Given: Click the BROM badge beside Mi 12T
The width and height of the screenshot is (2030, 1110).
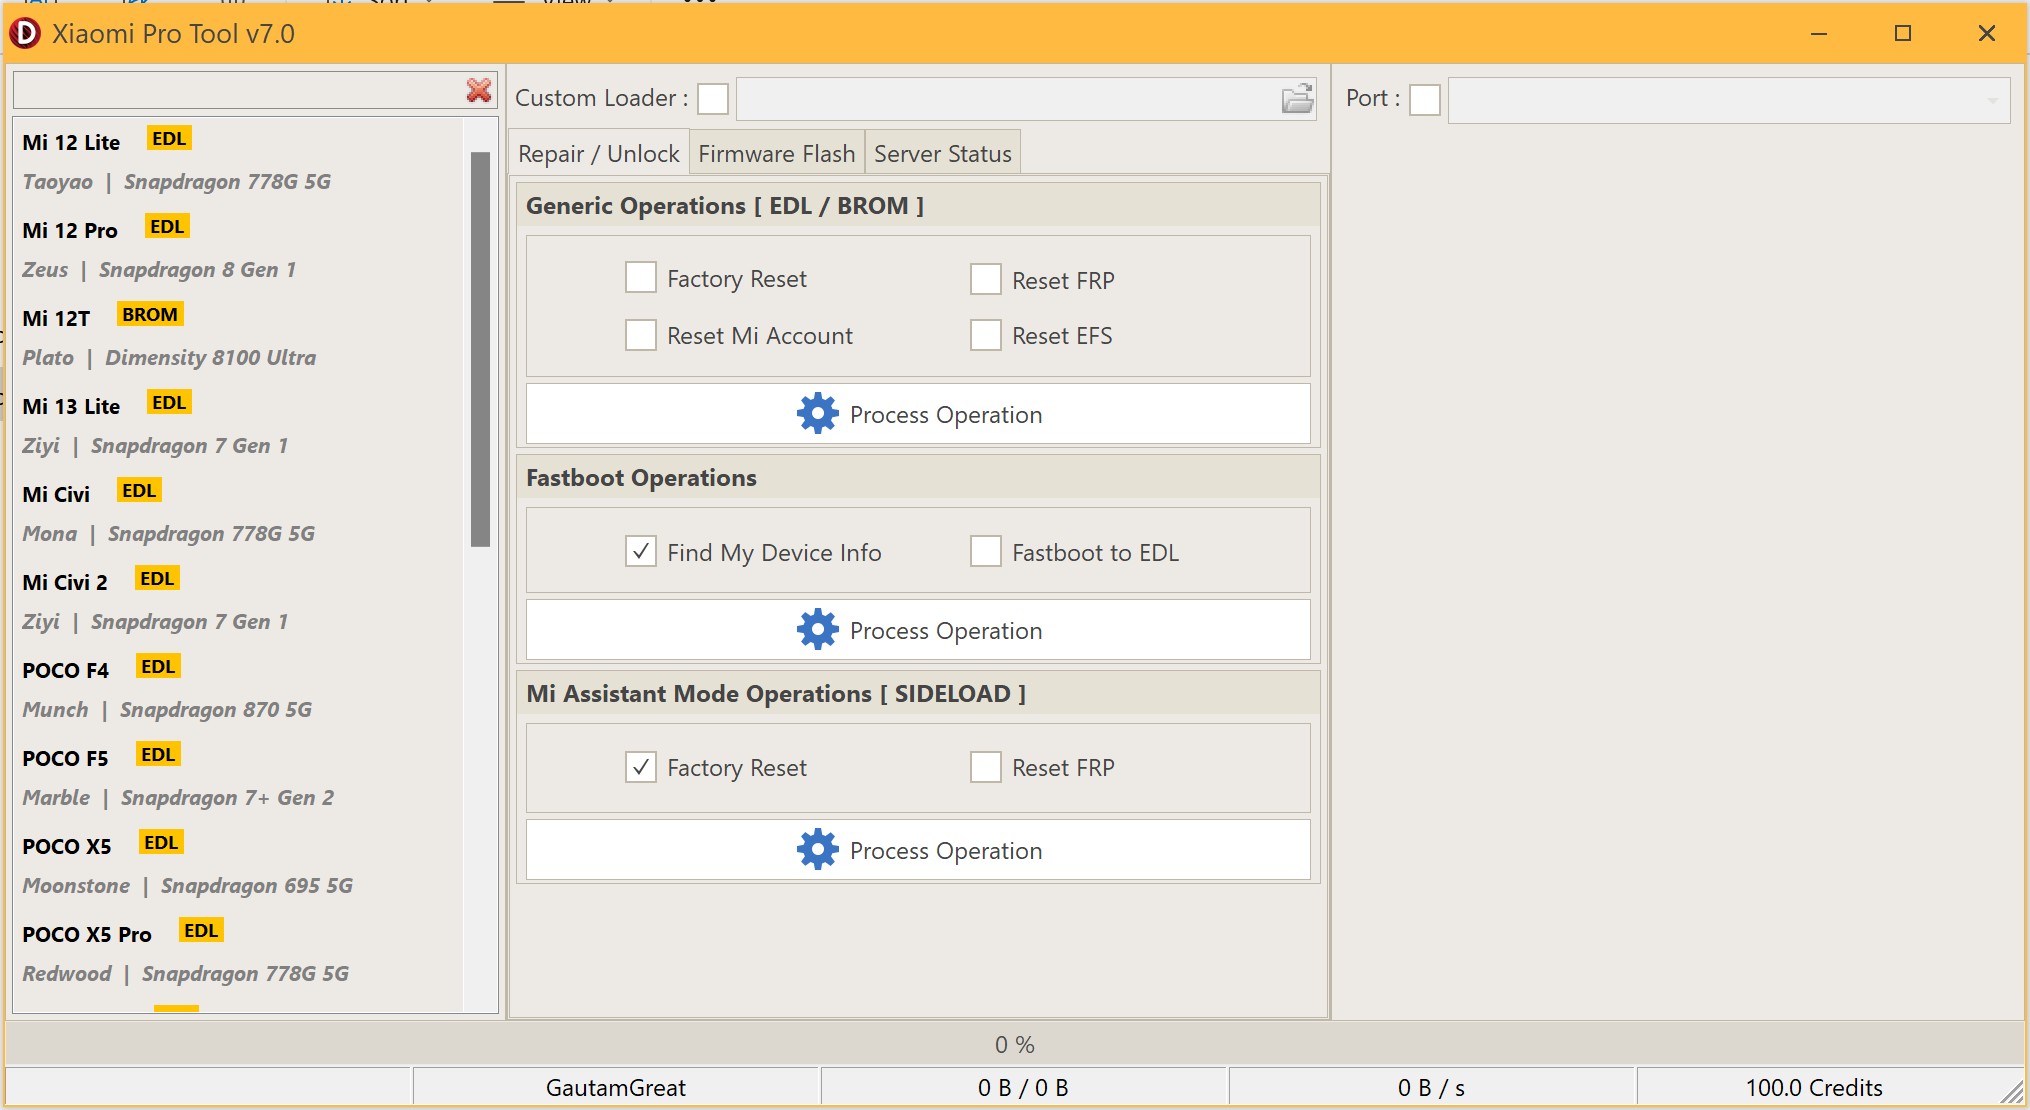Looking at the screenshot, I should [x=150, y=314].
